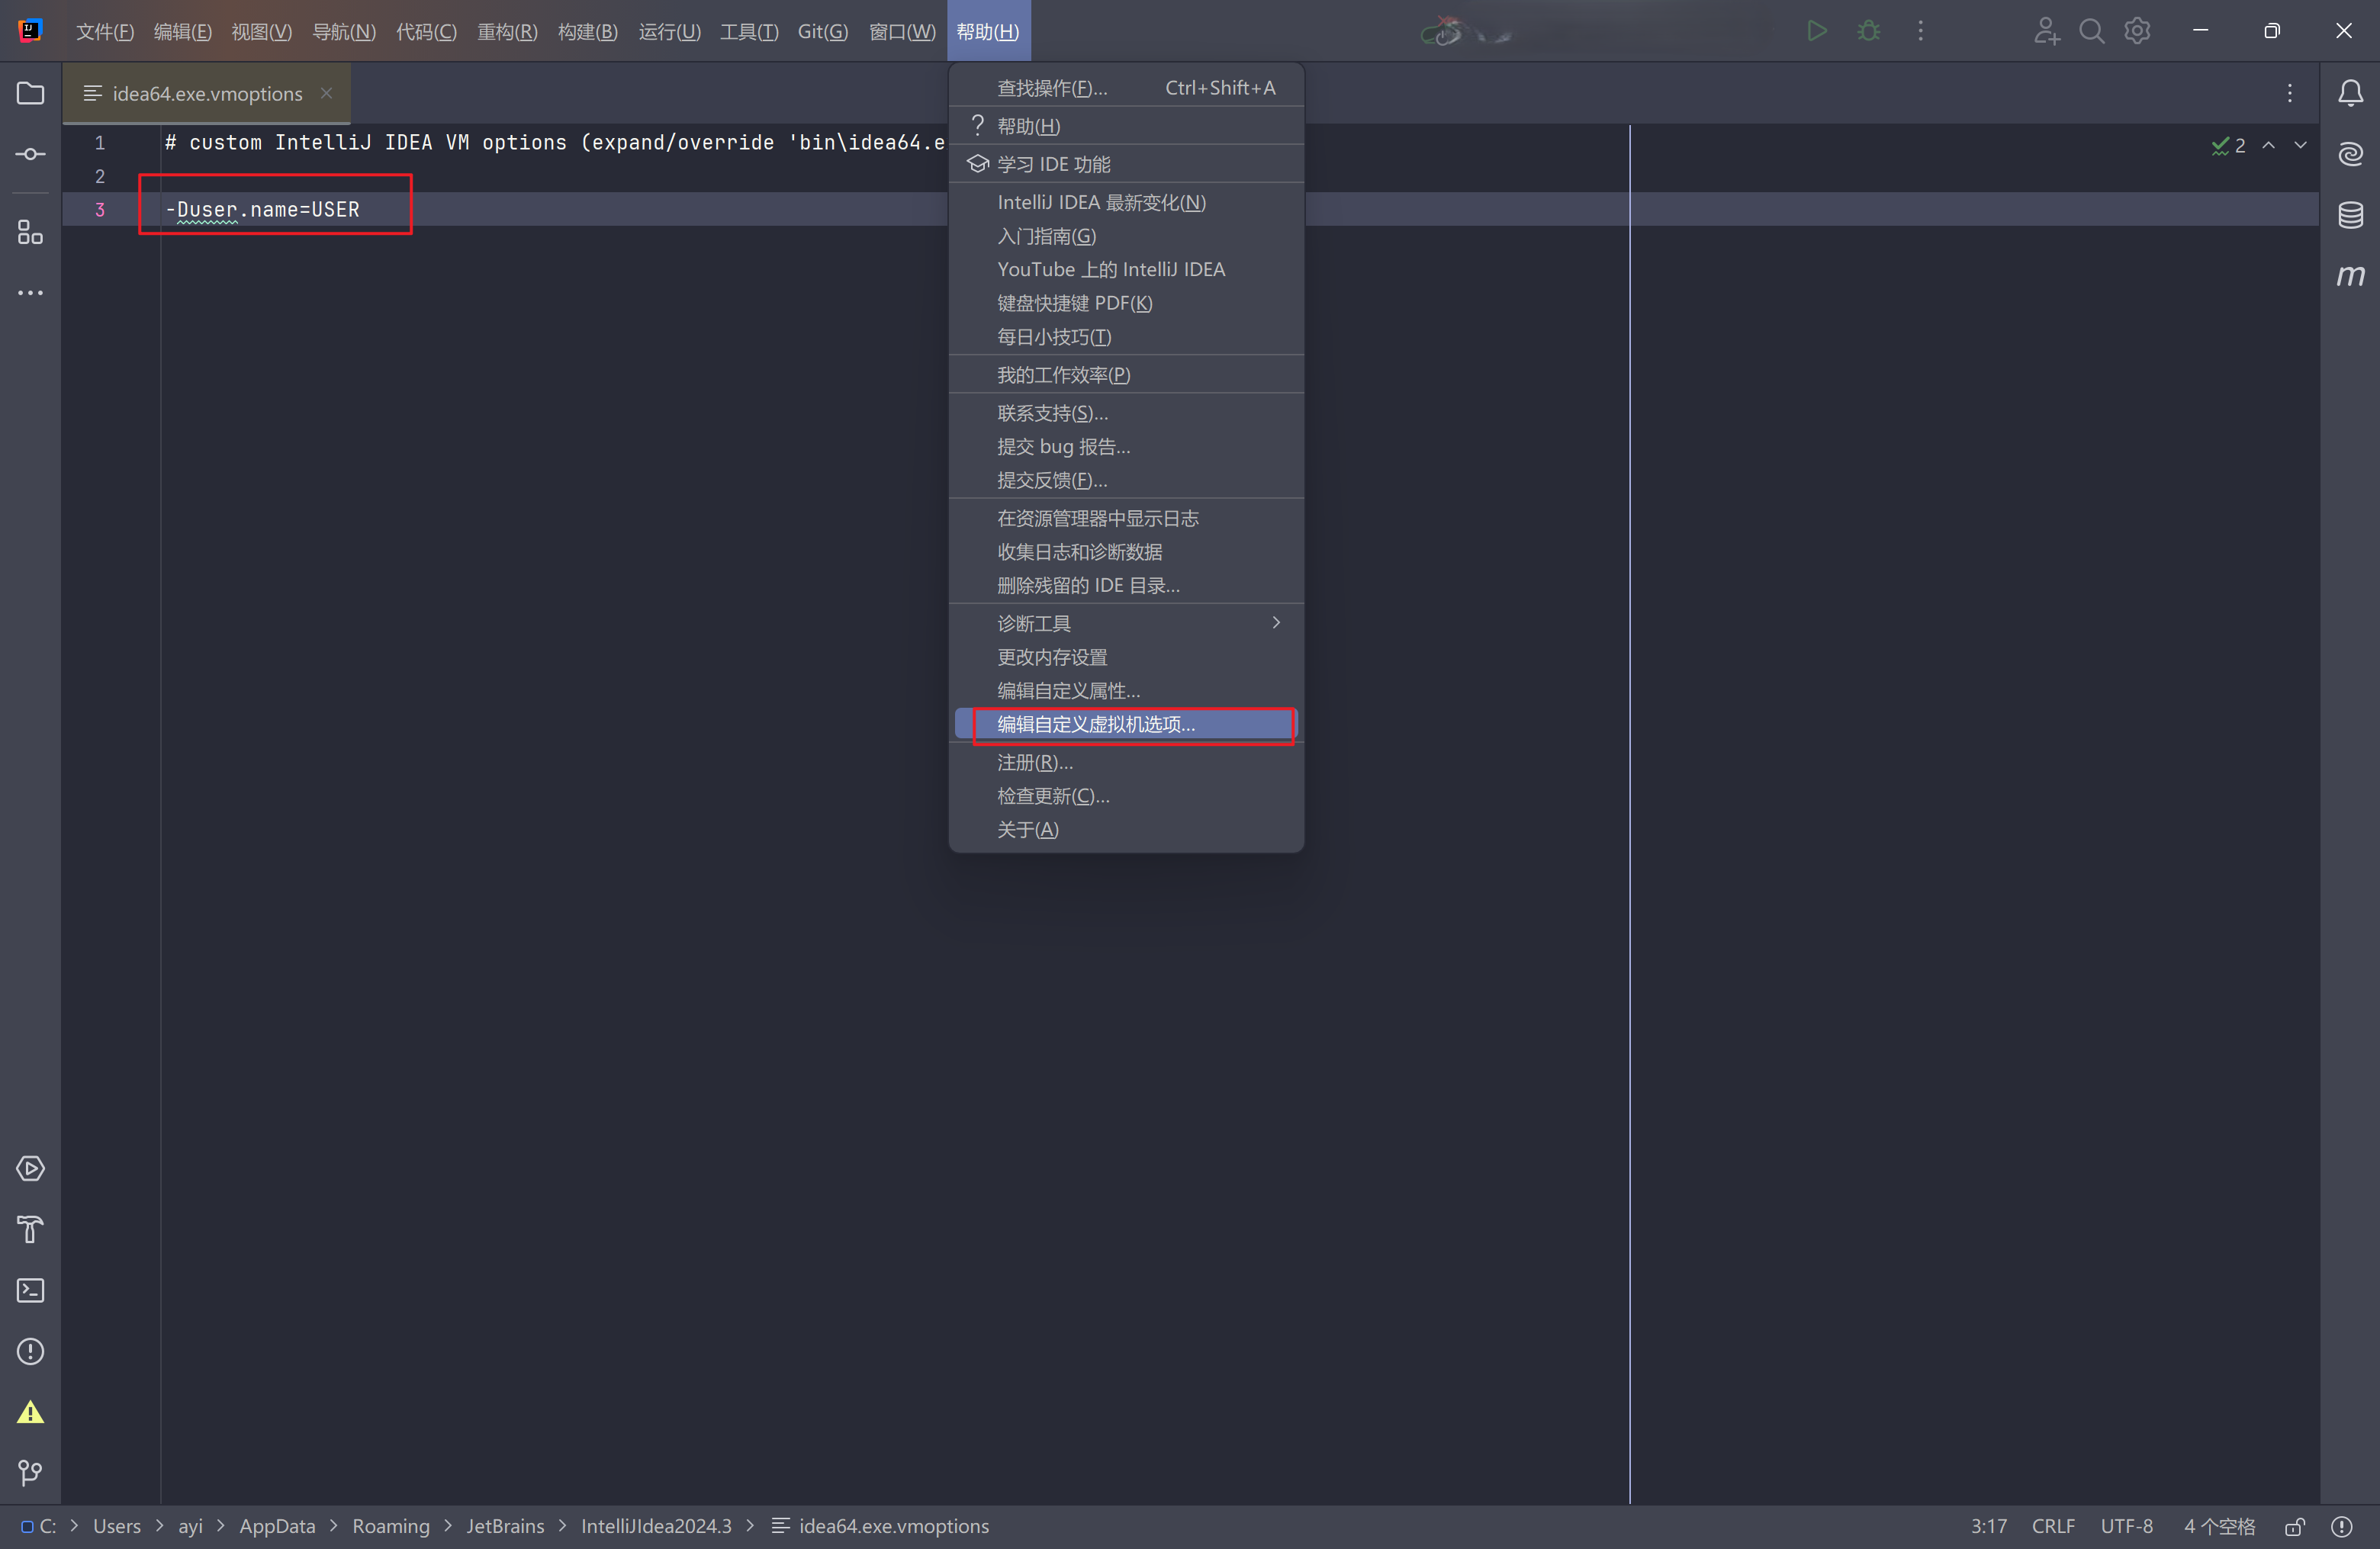Open the Problems tool window icon
Viewport: 2380px width, 1549px height.
point(31,1351)
